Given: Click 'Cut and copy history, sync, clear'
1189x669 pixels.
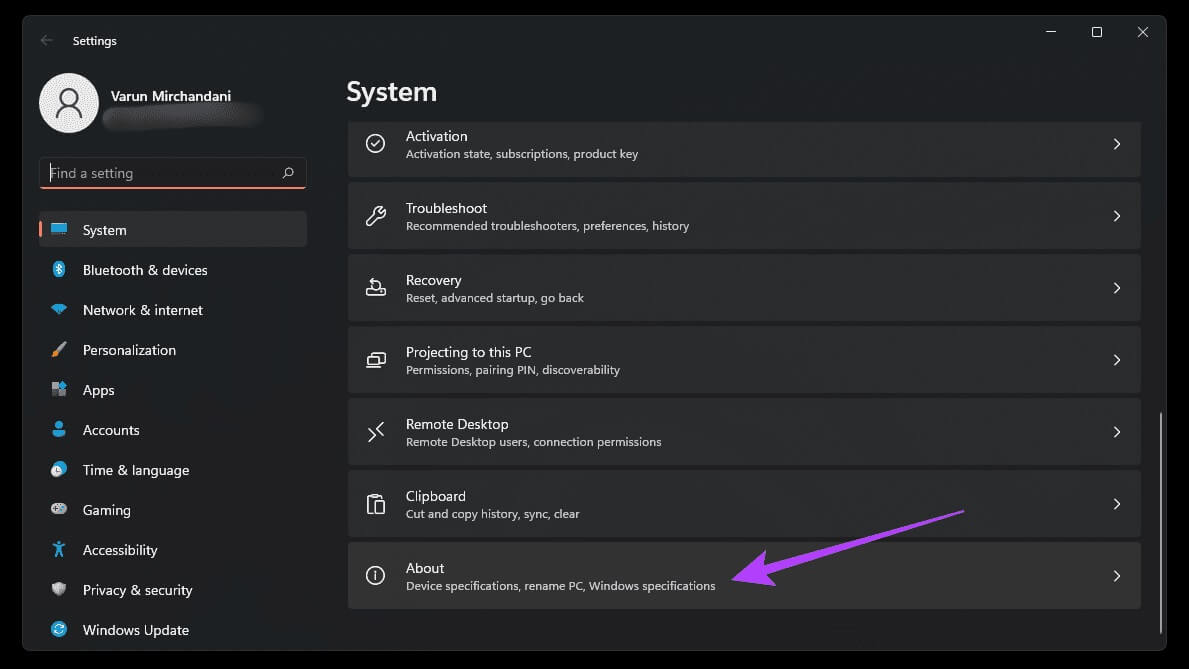Looking at the screenshot, I should 492,514.
